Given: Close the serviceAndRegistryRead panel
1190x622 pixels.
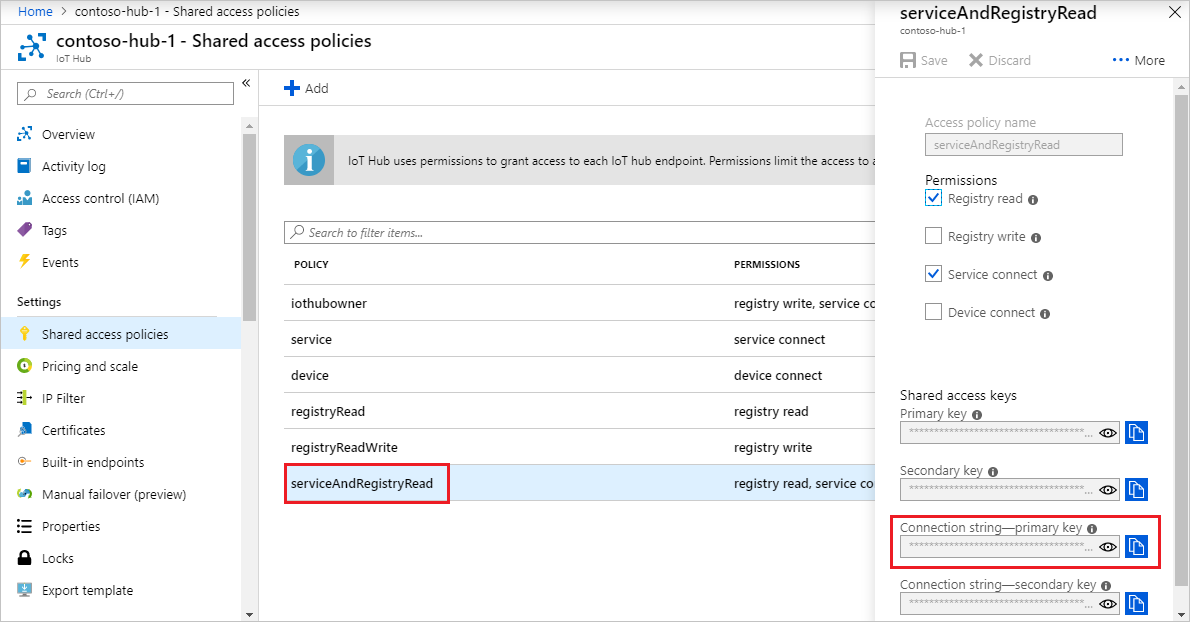Looking at the screenshot, I should pyautogui.click(x=1174, y=12).
